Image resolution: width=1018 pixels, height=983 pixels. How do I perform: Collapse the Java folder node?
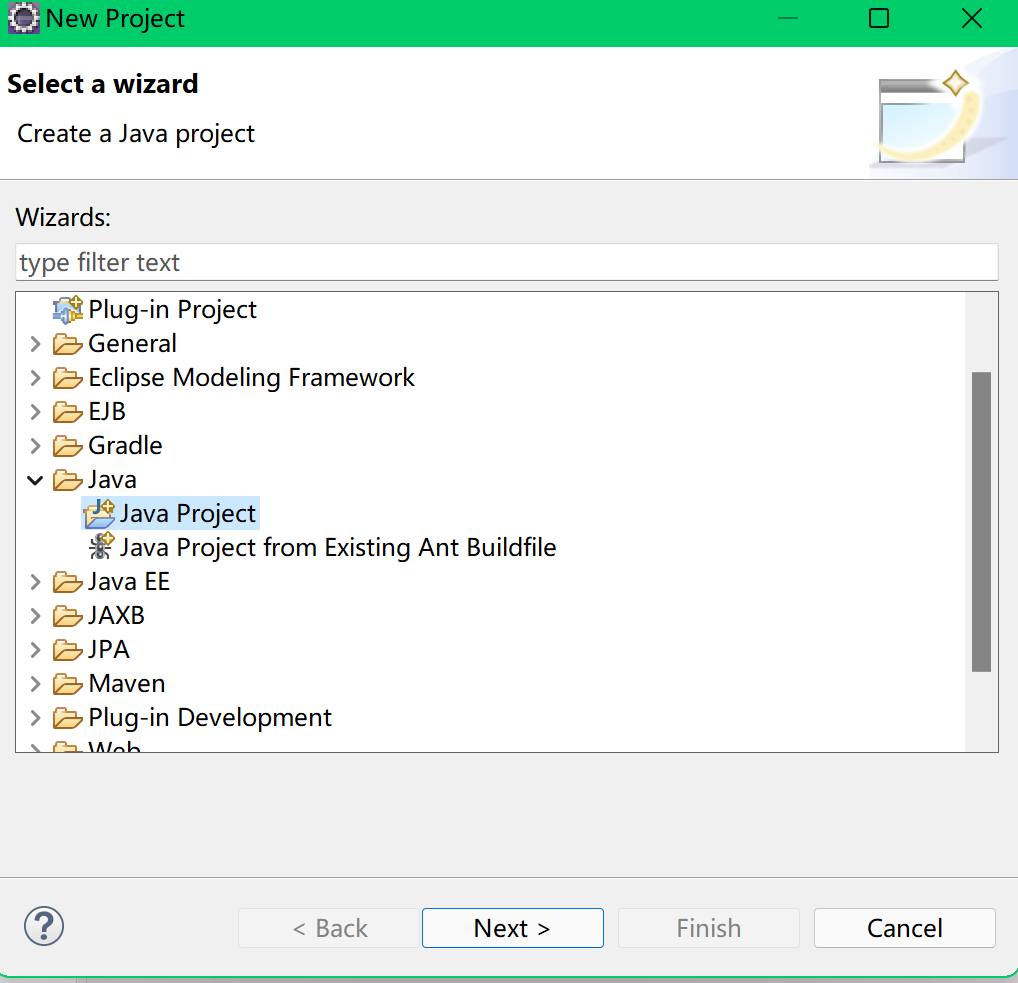35,480
